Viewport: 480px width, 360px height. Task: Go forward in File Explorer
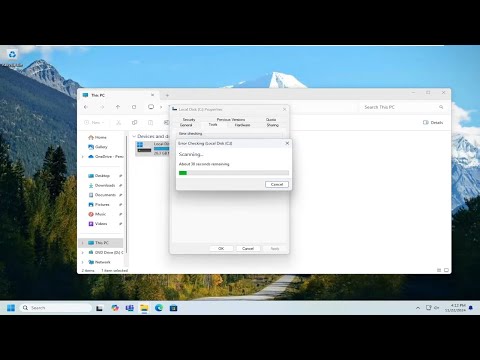tap(102, 107)
